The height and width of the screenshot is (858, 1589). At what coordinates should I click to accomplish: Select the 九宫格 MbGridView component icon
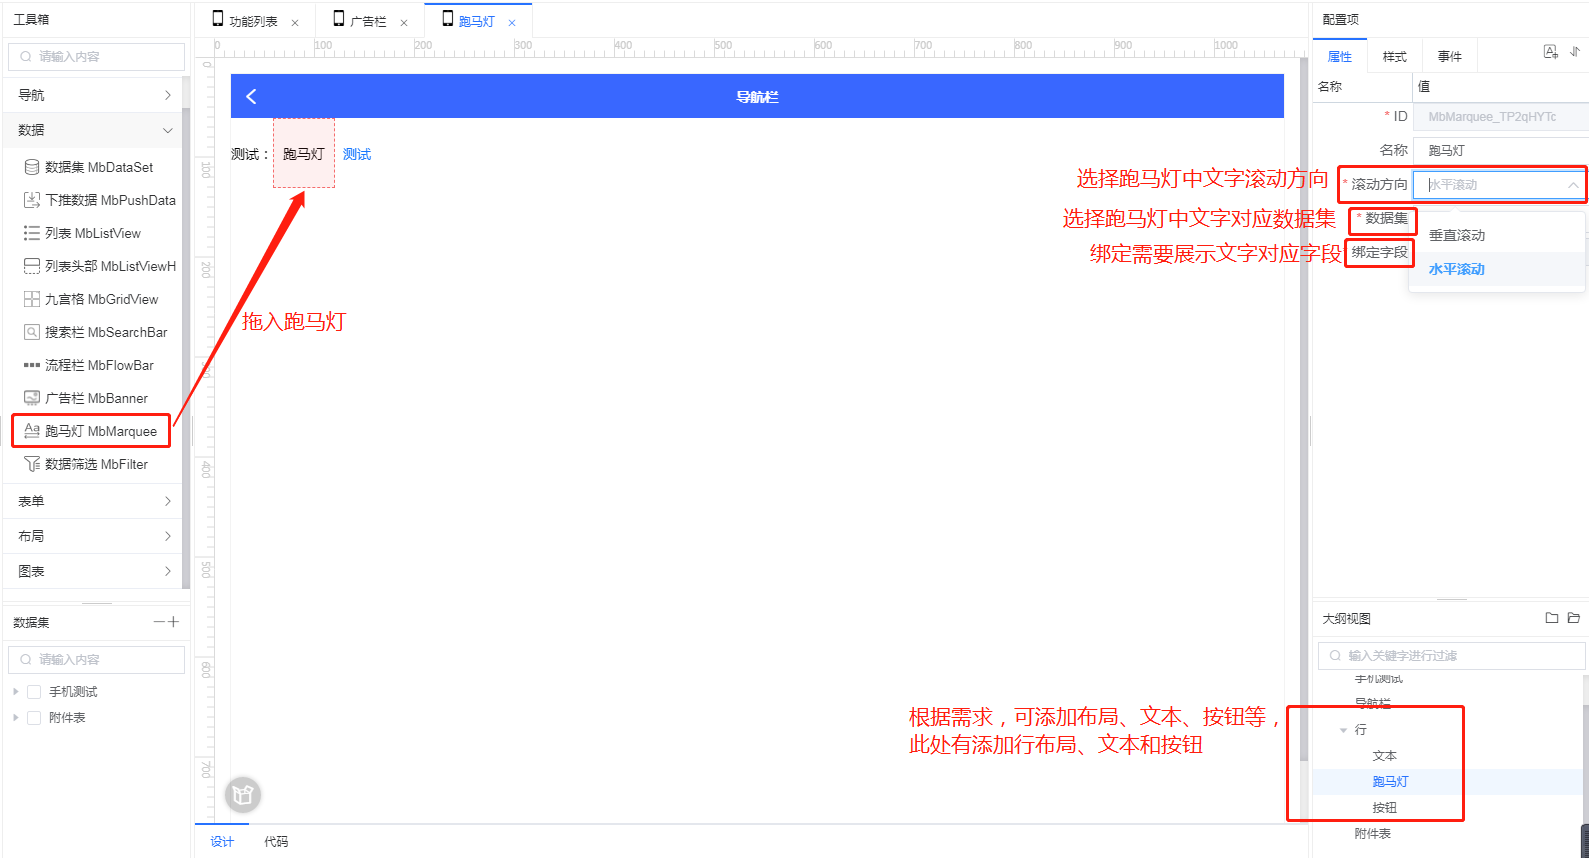[x=32, y=299]
